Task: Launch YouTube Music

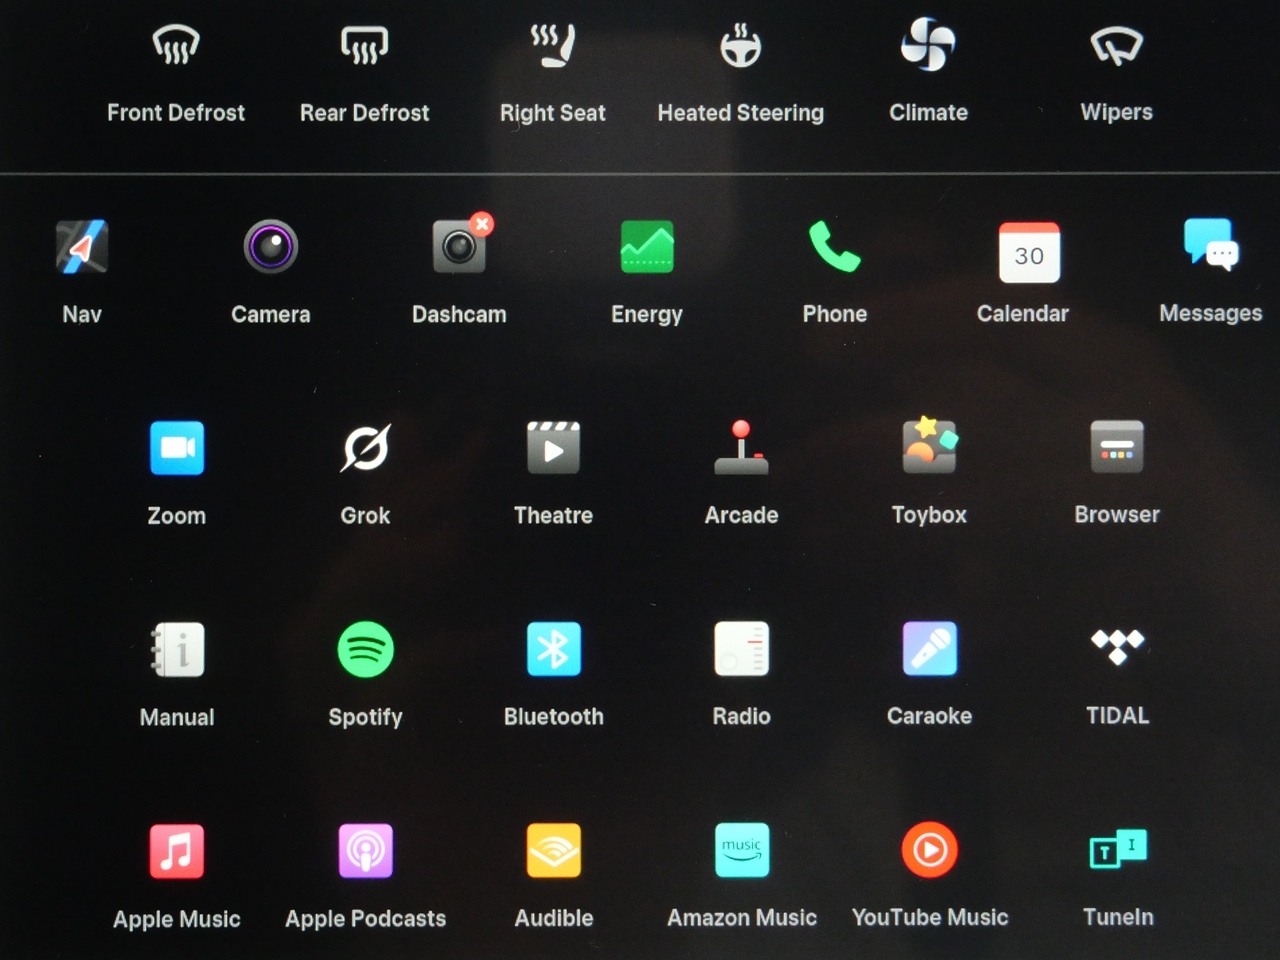Action: click(930, 850)
